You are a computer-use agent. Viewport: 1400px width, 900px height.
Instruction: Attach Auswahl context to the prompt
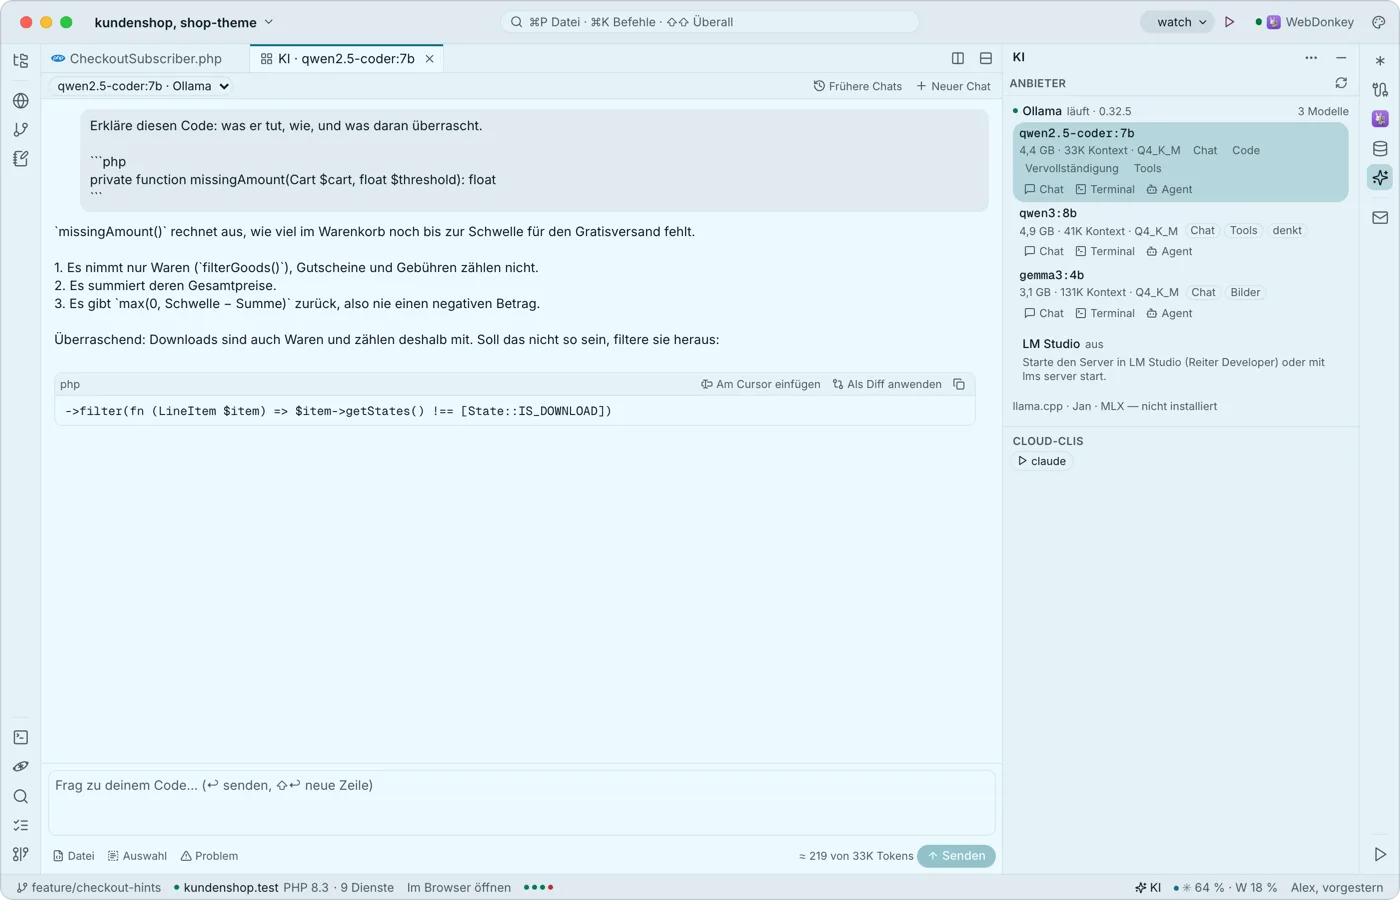pyautogui.click(x=138, y=856)
